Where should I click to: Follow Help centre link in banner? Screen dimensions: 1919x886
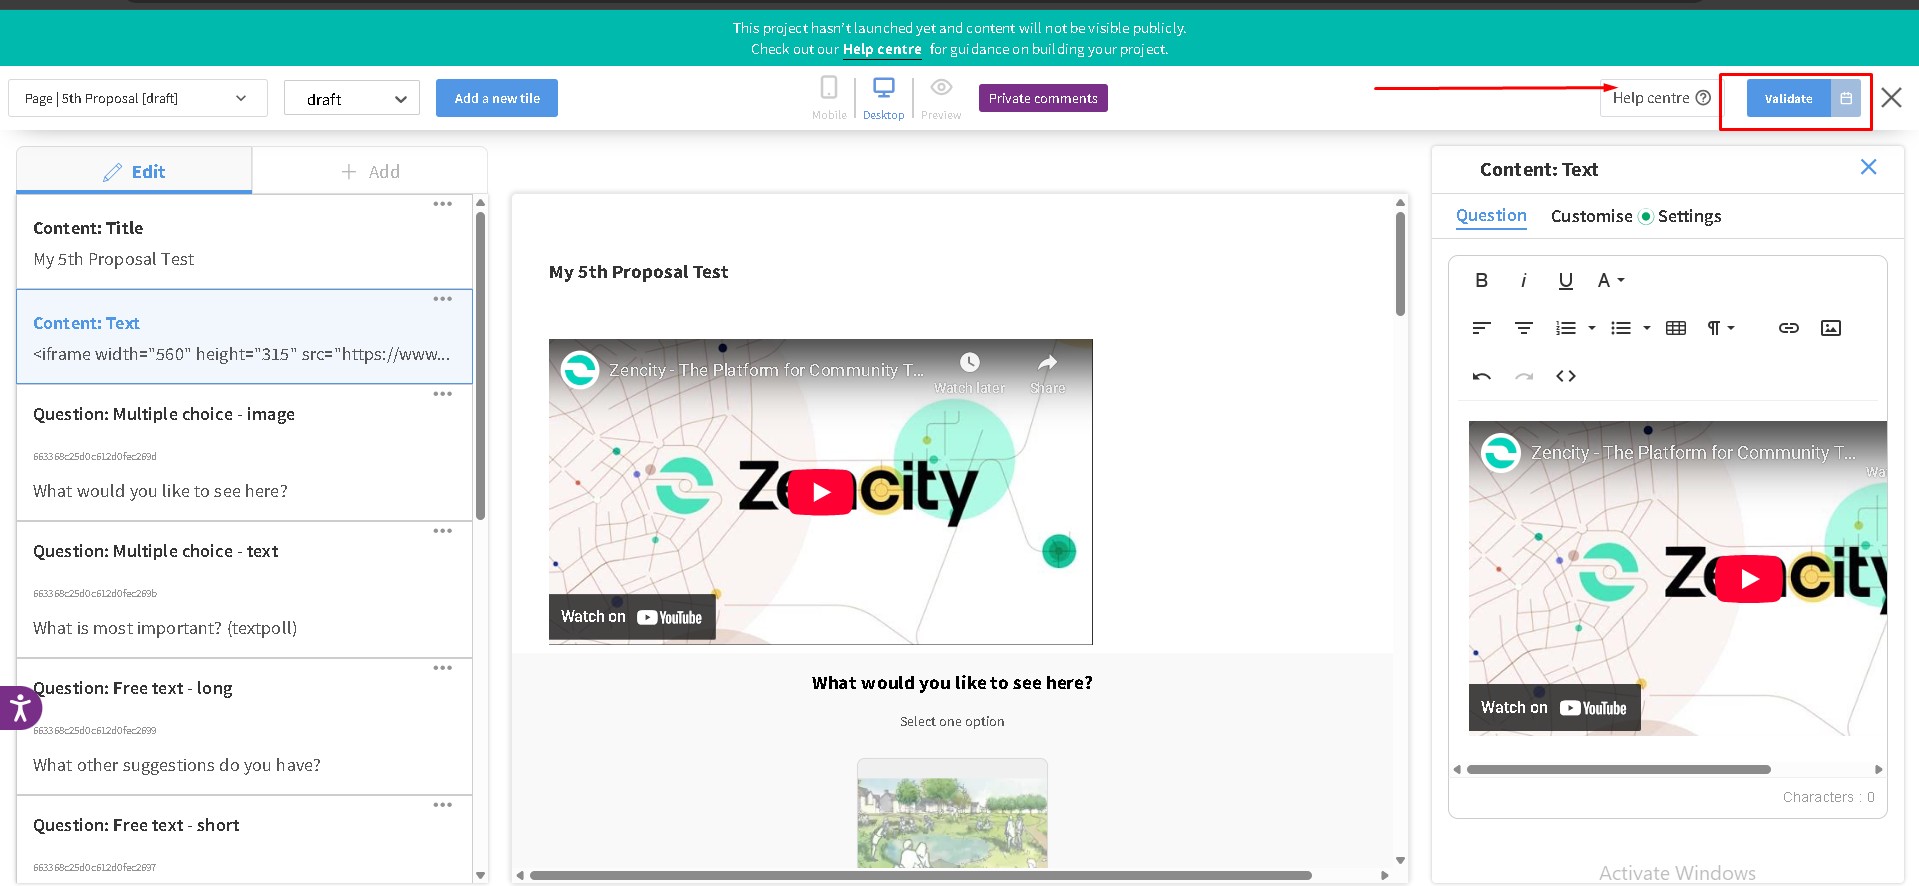coord(882,49)
